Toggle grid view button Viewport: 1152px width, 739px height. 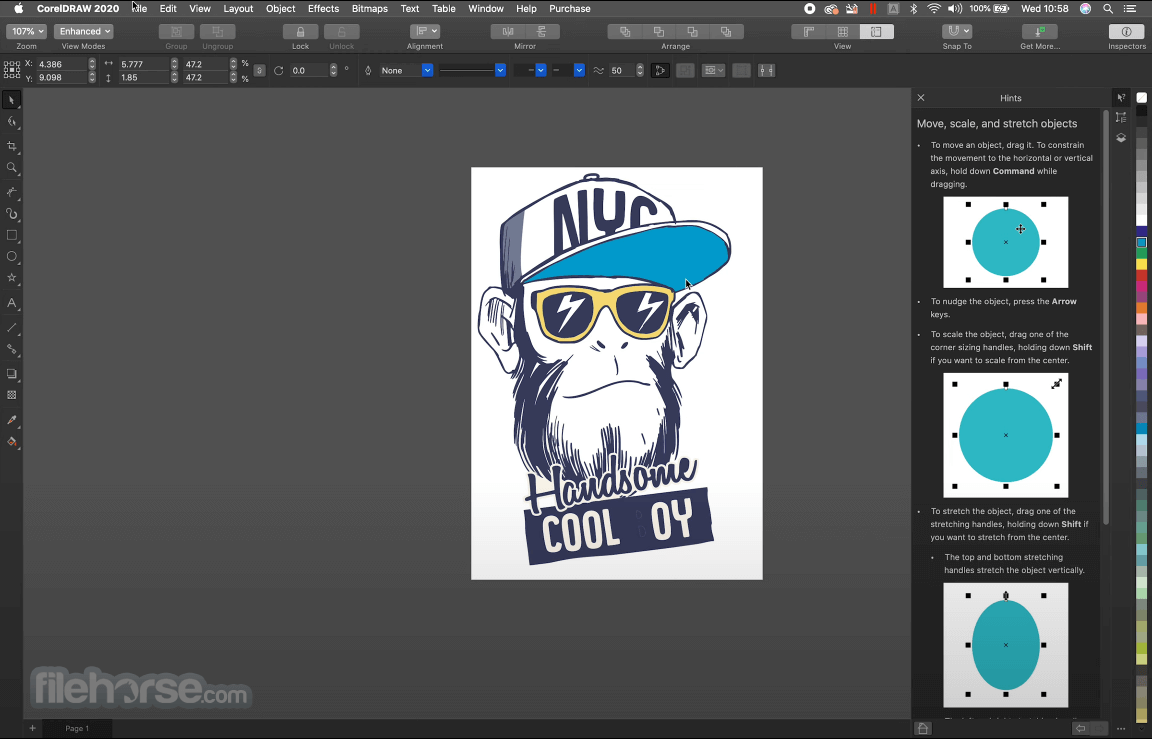coord(843,32)
